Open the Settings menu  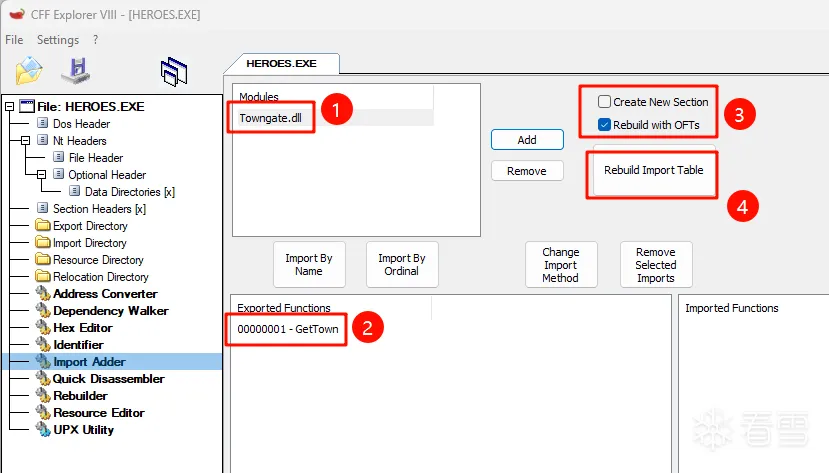pos(57,40)
